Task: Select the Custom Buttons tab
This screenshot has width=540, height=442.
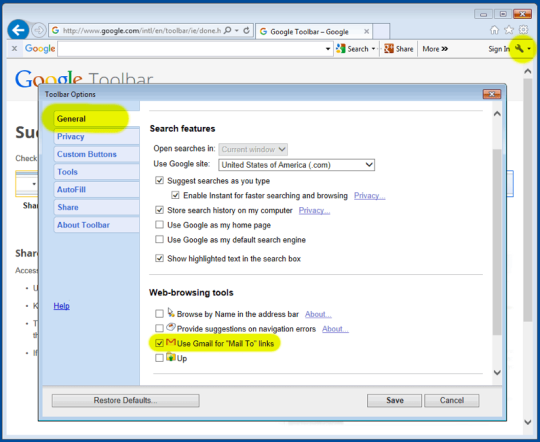Action: [x=96, y=154]
